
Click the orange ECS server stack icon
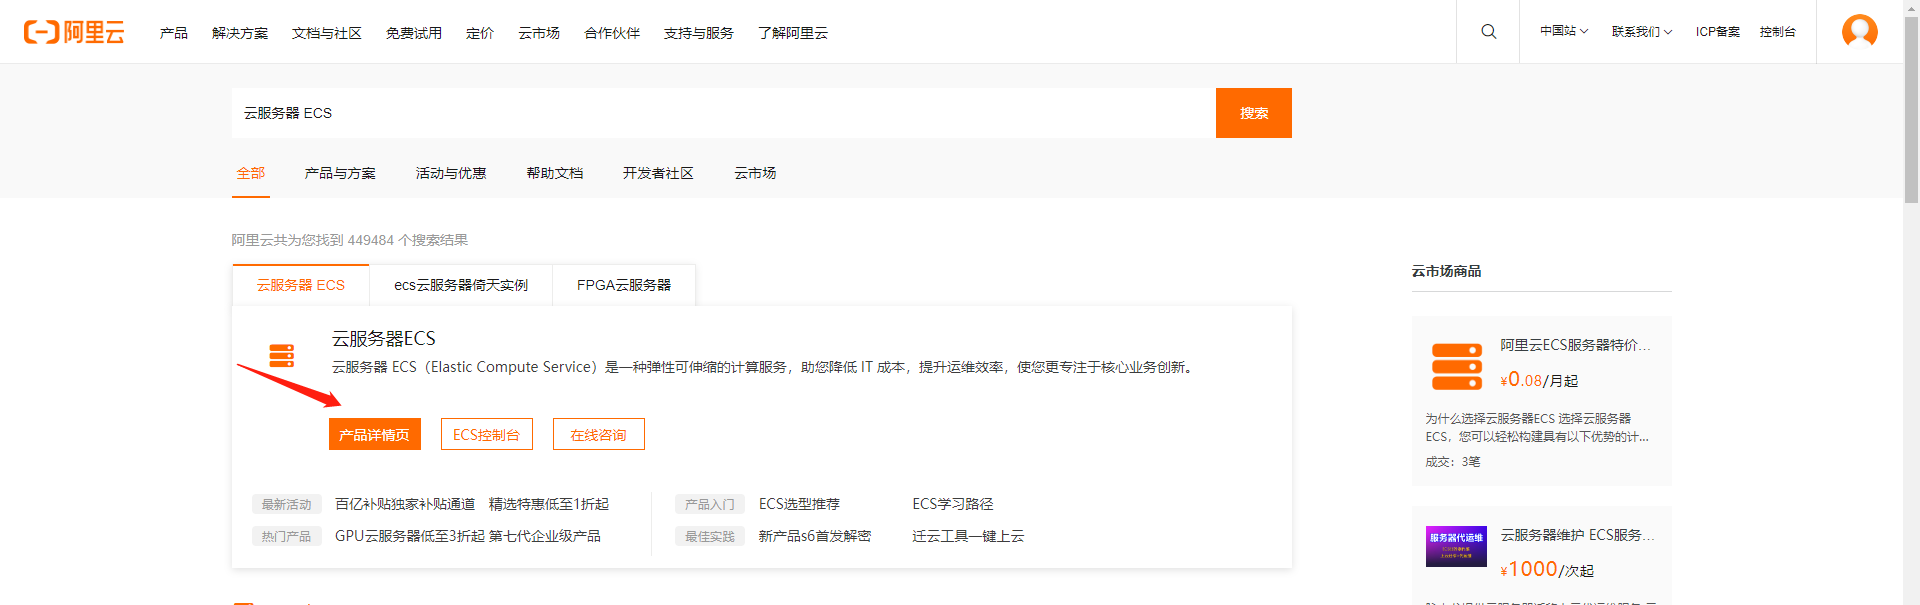coord(282,355)
